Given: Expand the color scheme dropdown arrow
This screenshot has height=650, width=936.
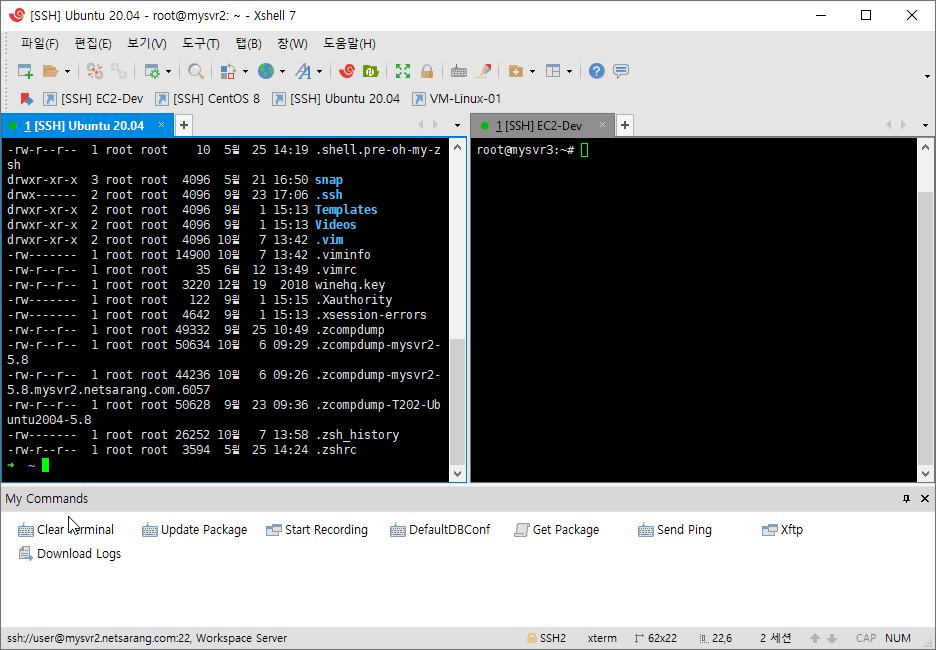Looking at the screenshot, I should tap(245, 72).
